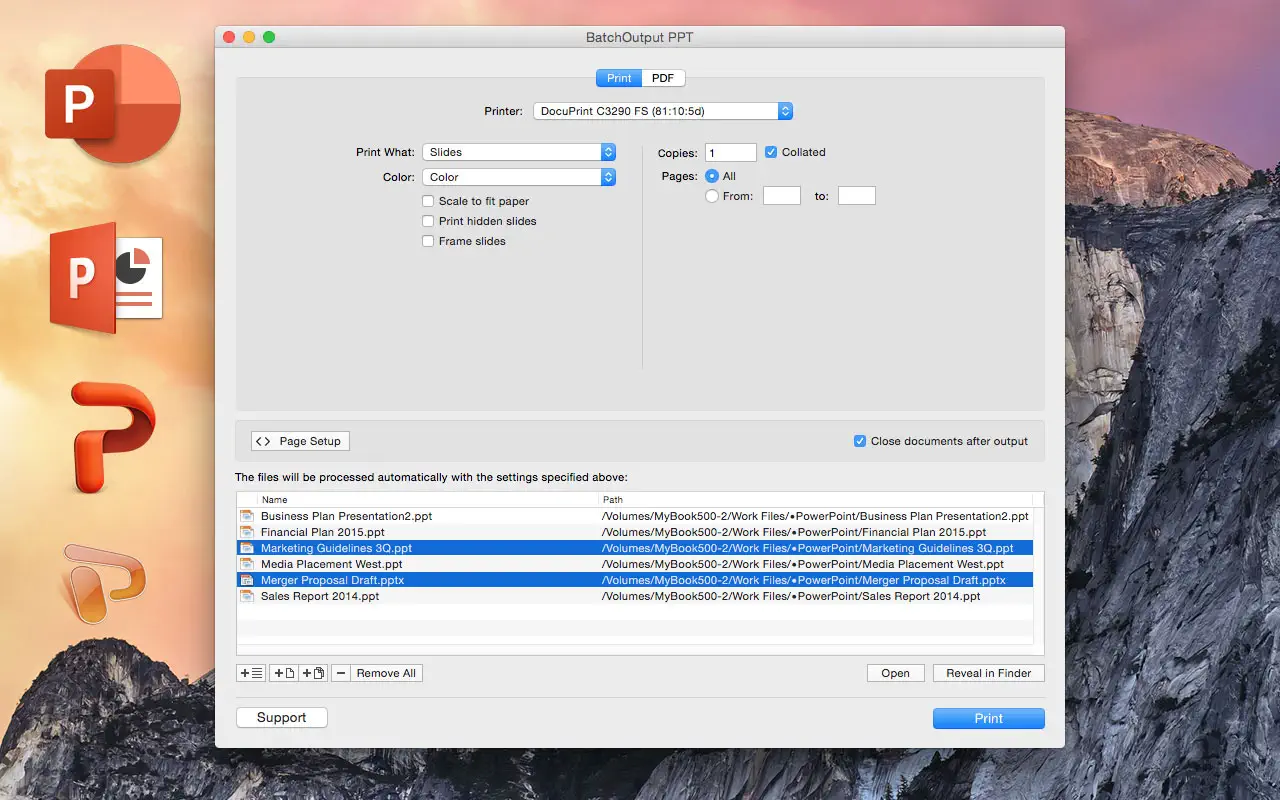Click the minus button to remove selected file
The image size is (1280, 800).
click(341, 673)
